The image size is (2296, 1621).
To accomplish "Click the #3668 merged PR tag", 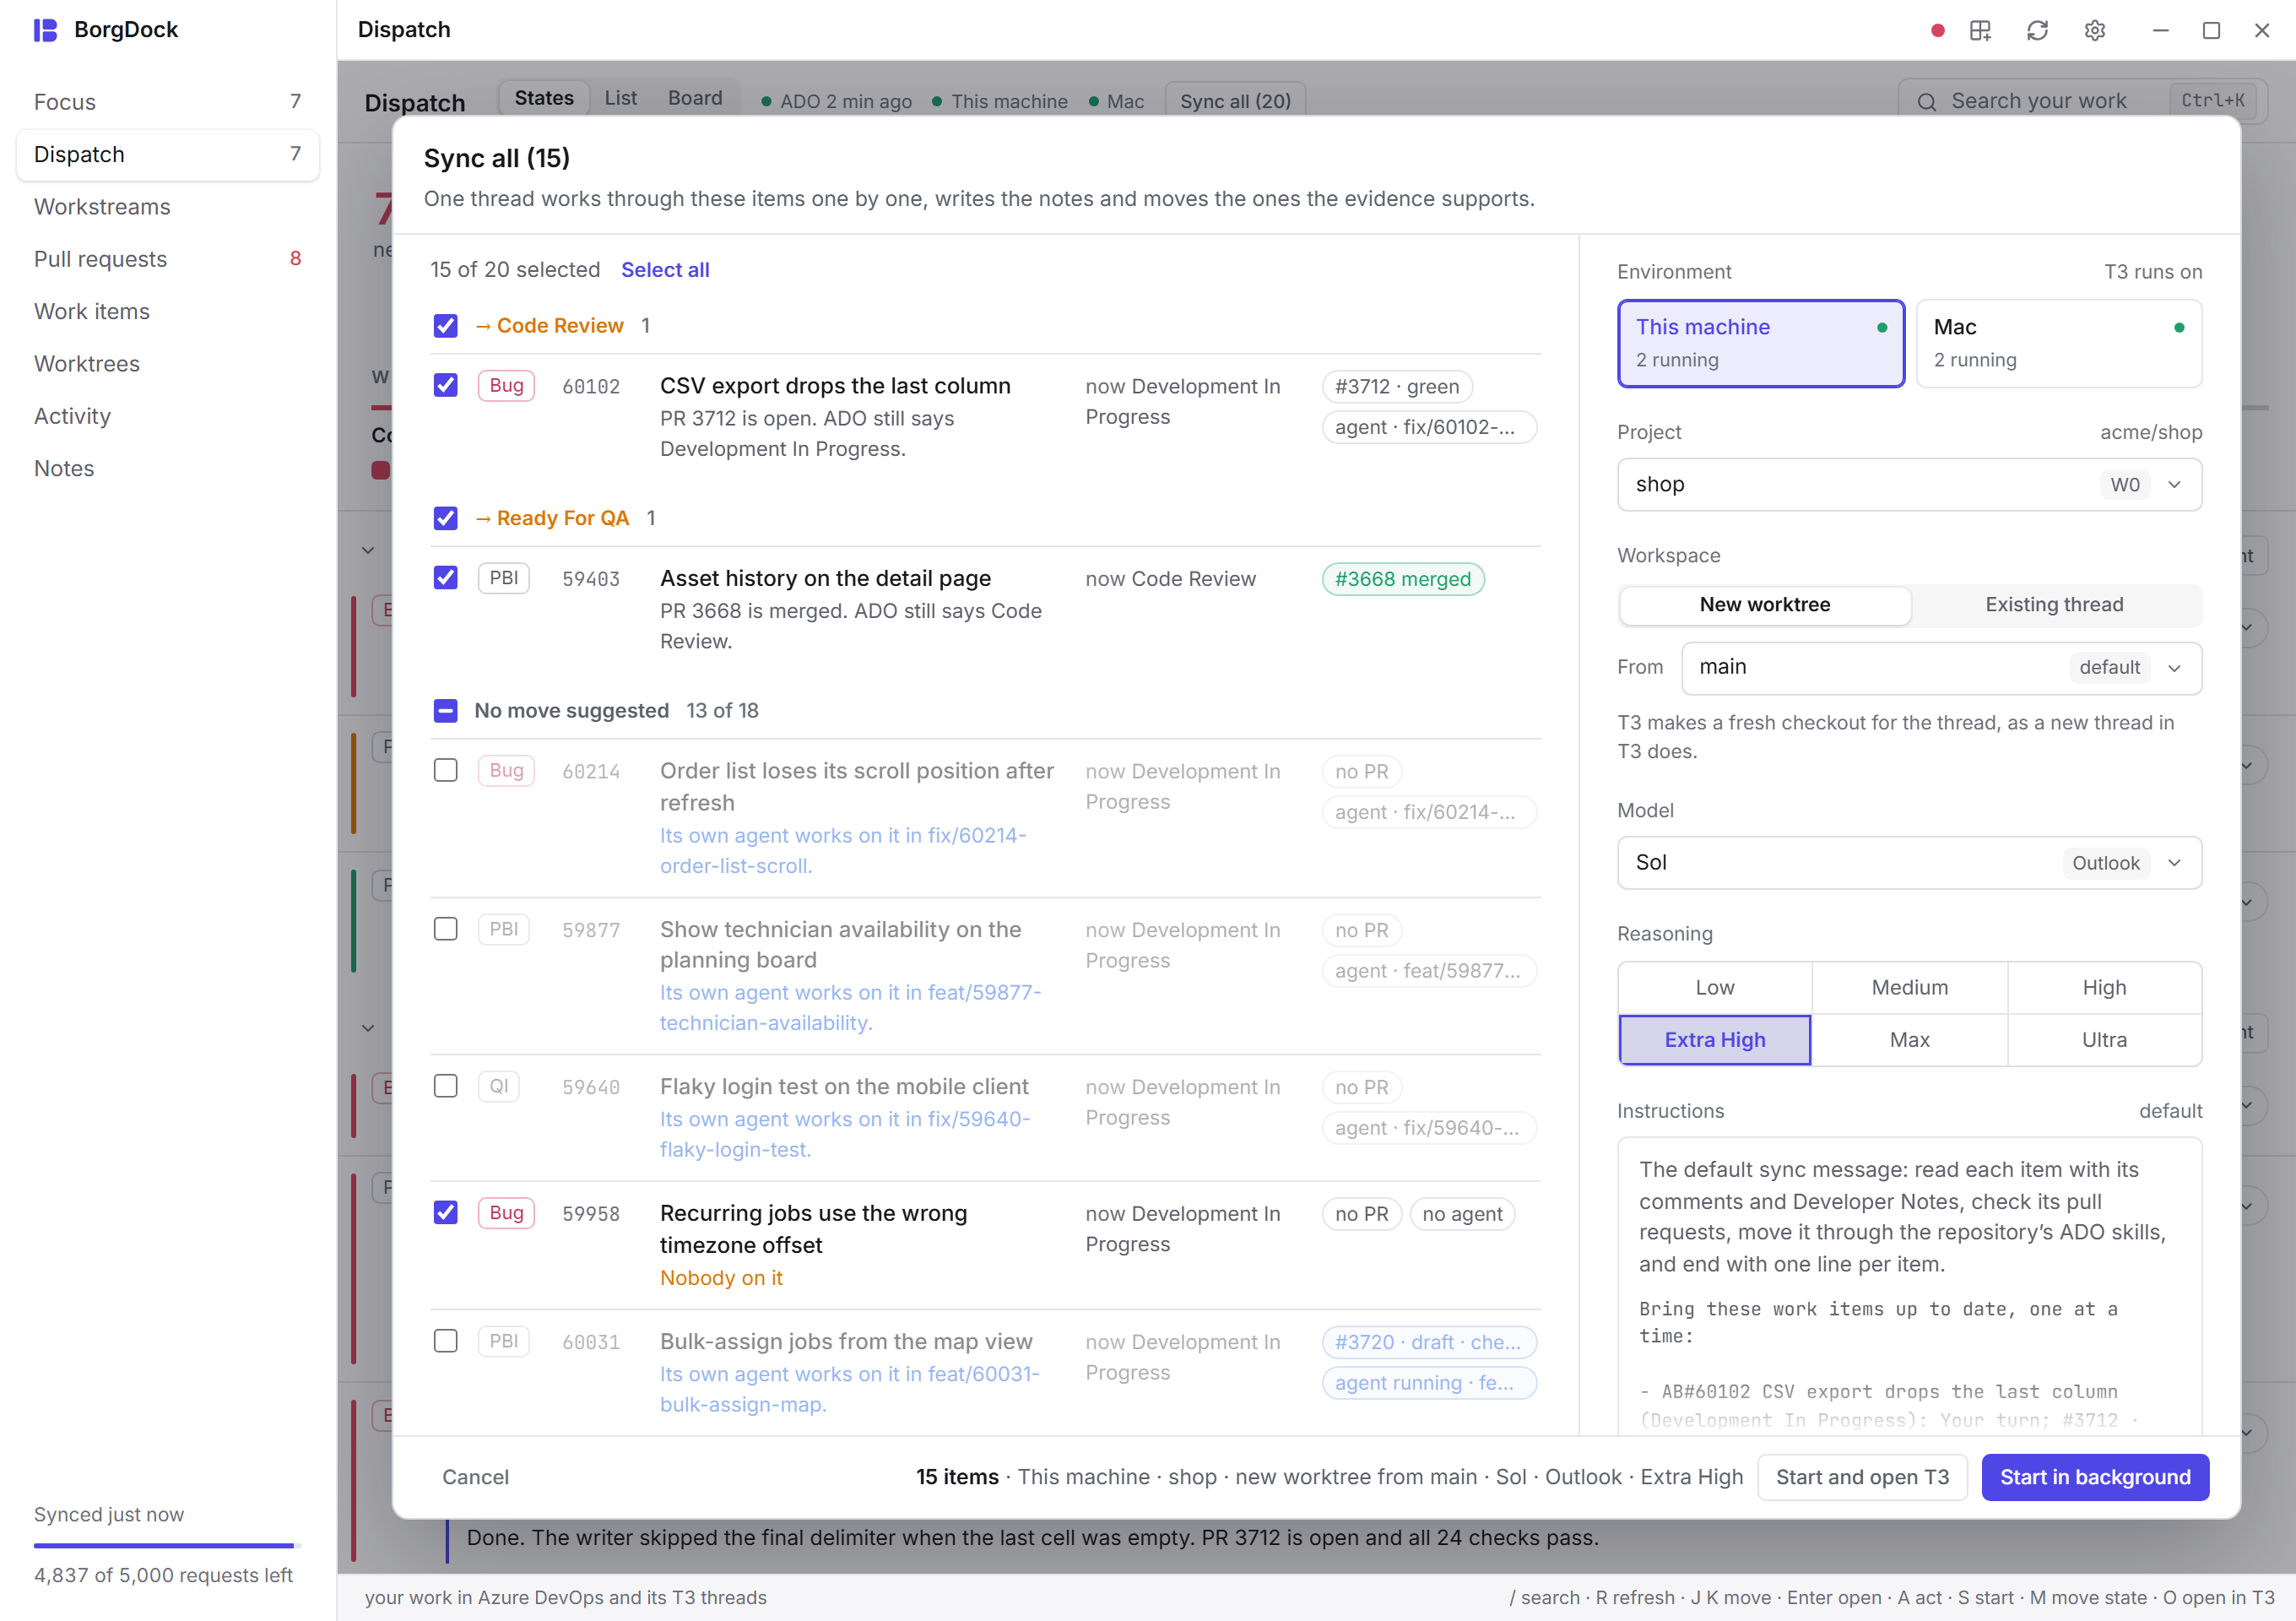I will [1403, 579].
